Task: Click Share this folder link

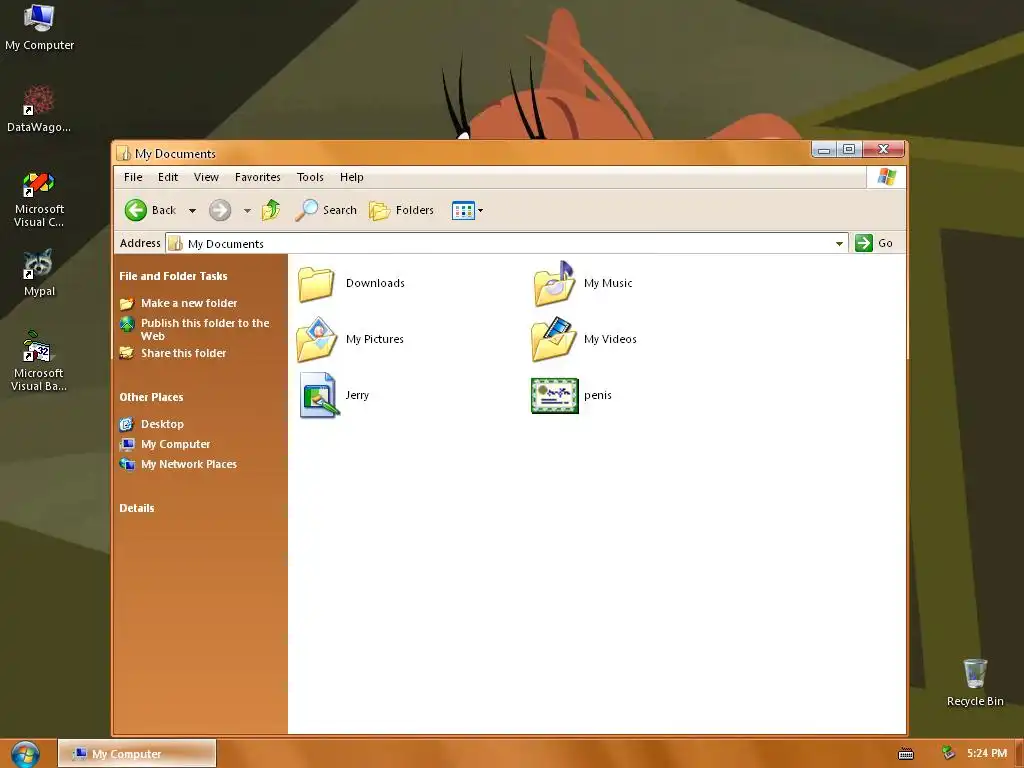Action: click(184, 353)
